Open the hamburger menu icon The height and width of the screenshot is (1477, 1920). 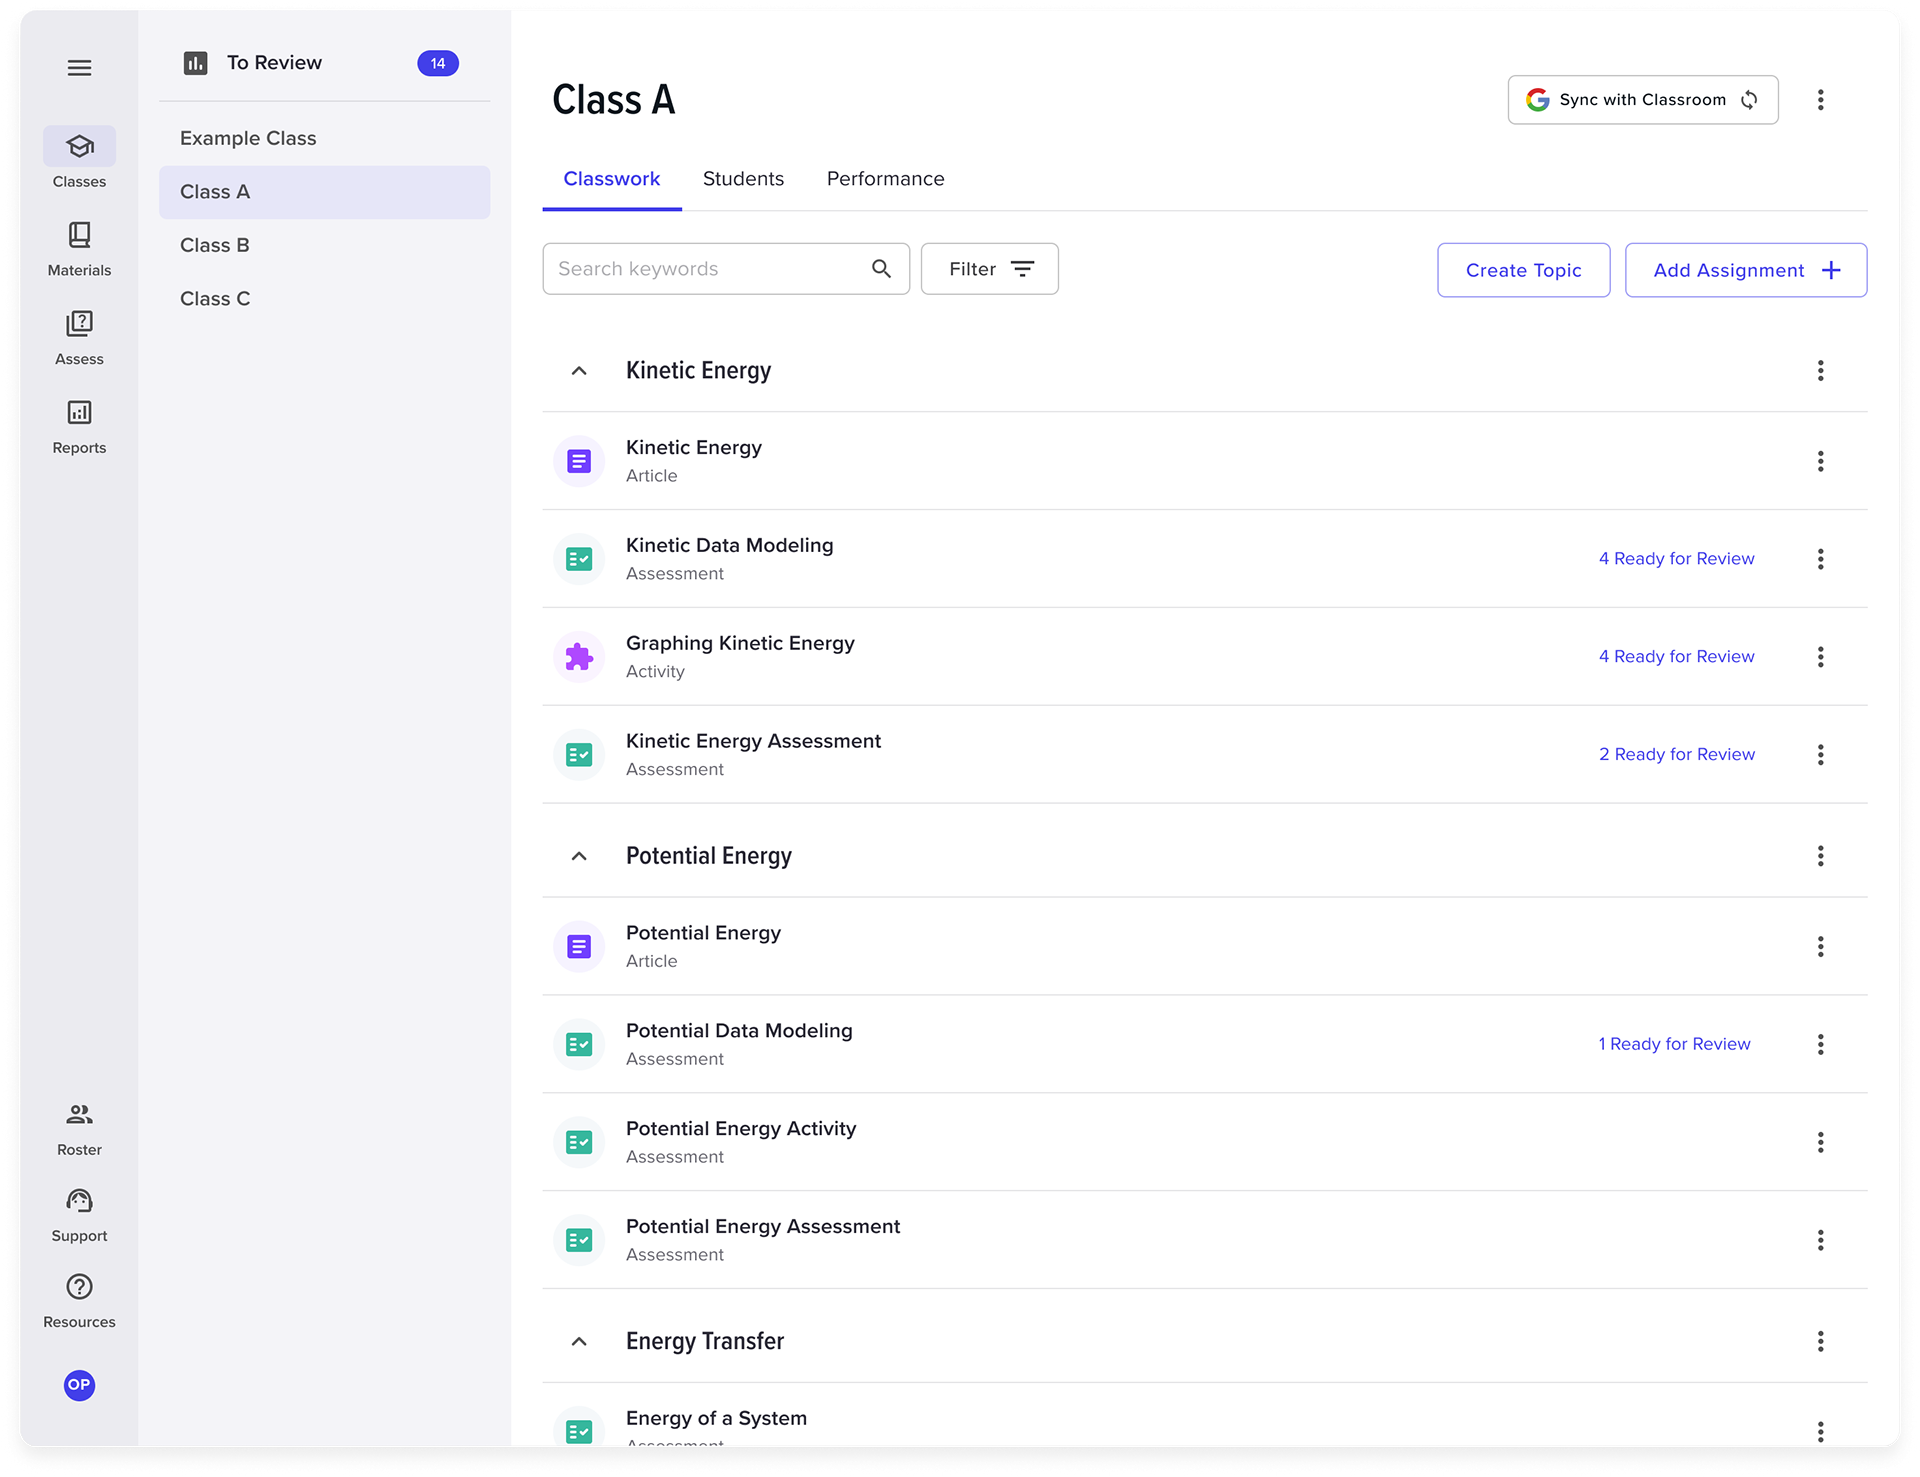(79, 68)
